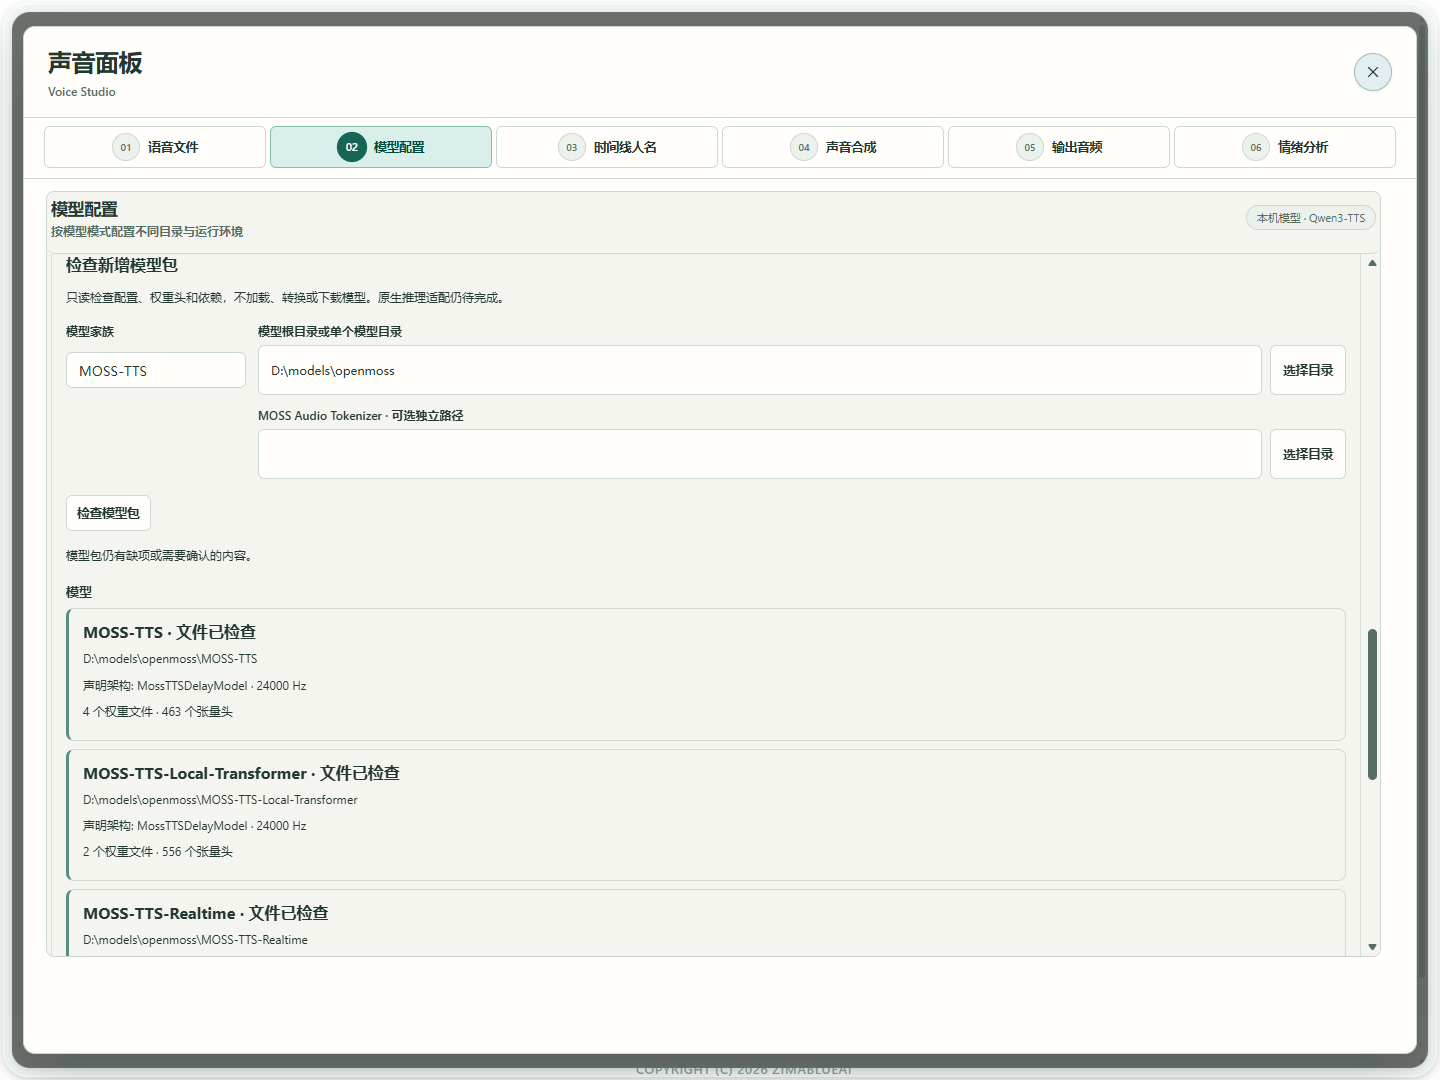Screen dimensions: 1440x1080
Task: Click the path D:\models\openmoss\MOSS-TTS
Action: pyautogui.click(x=170, y=659)
